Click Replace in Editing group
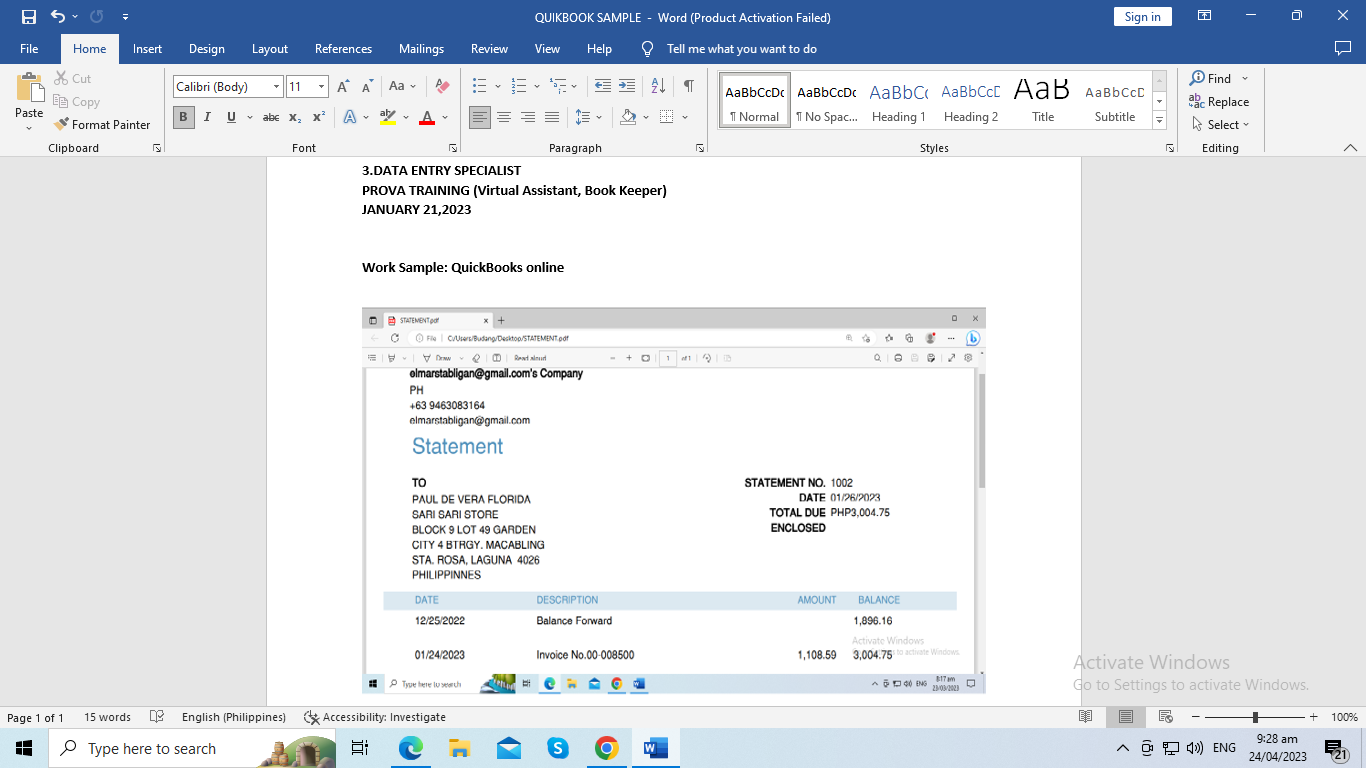 pos(1219,102)
